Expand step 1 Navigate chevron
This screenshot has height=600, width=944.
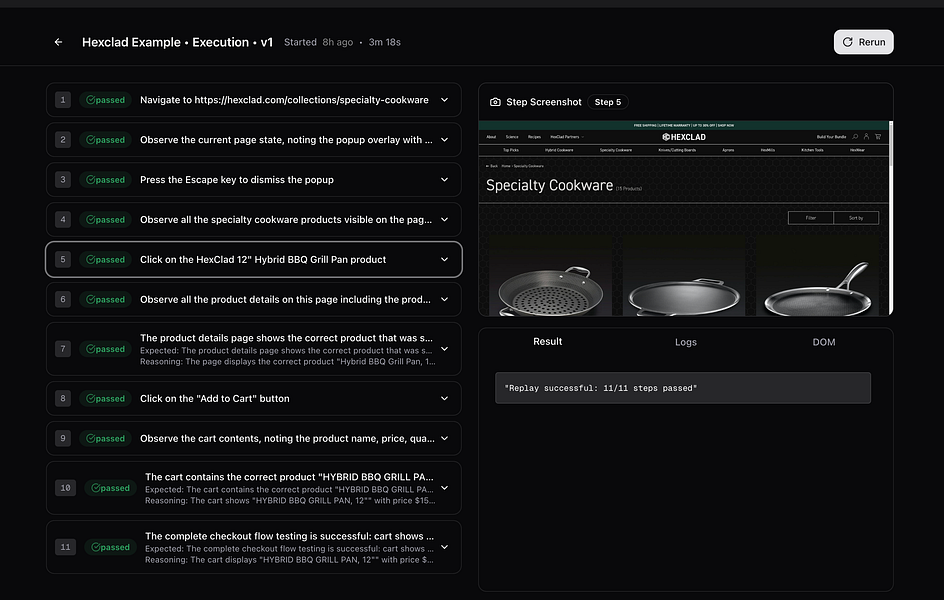444,100
